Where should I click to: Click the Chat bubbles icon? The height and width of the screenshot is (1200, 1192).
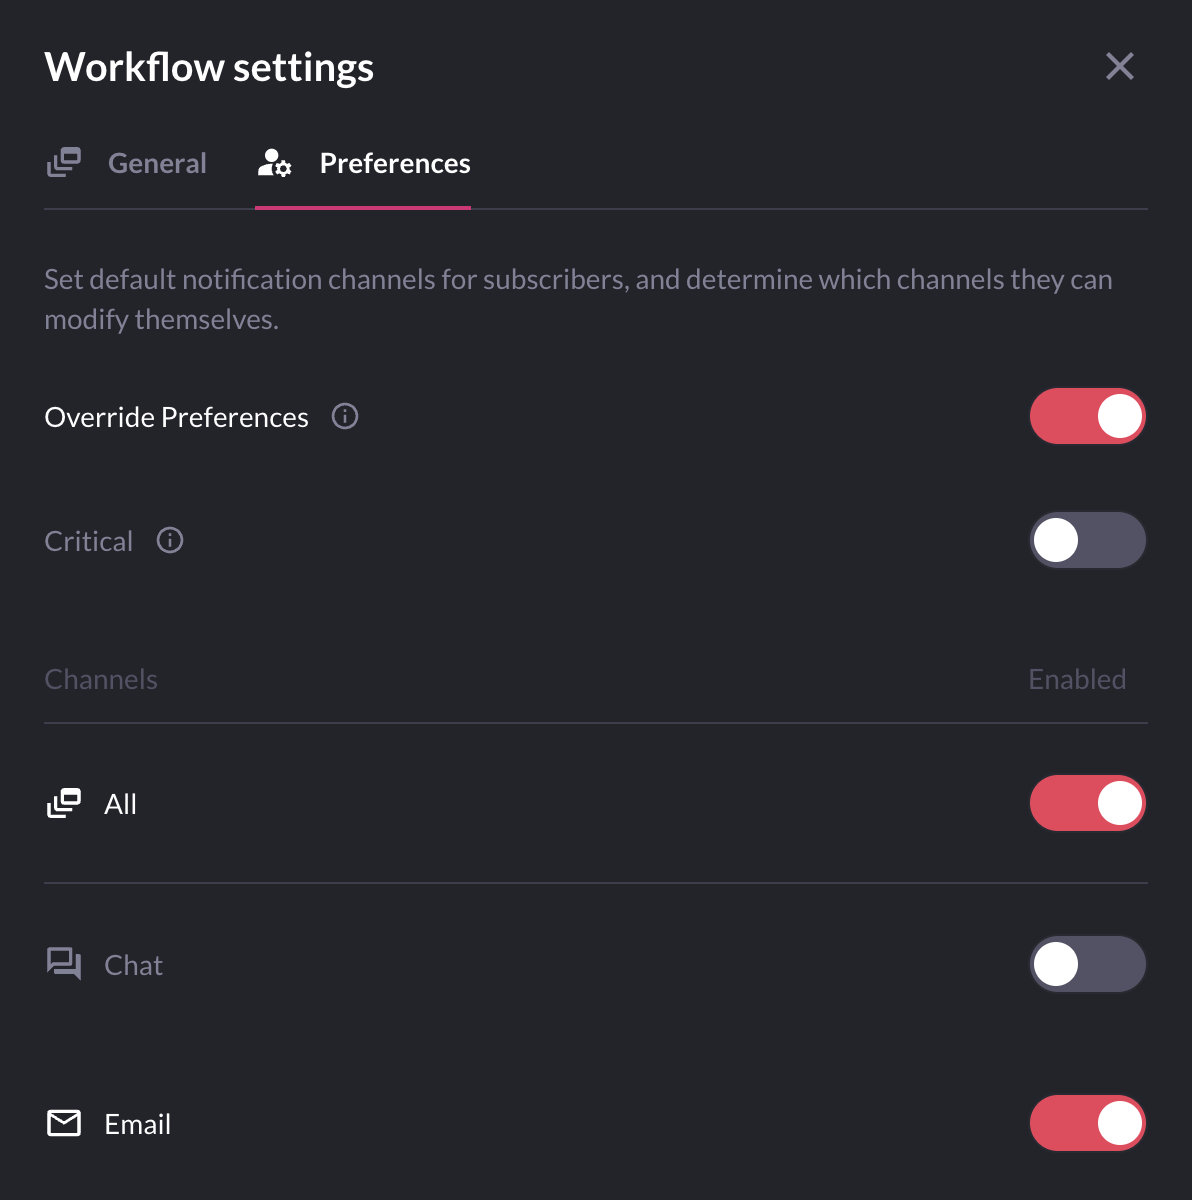coord(64,964)
